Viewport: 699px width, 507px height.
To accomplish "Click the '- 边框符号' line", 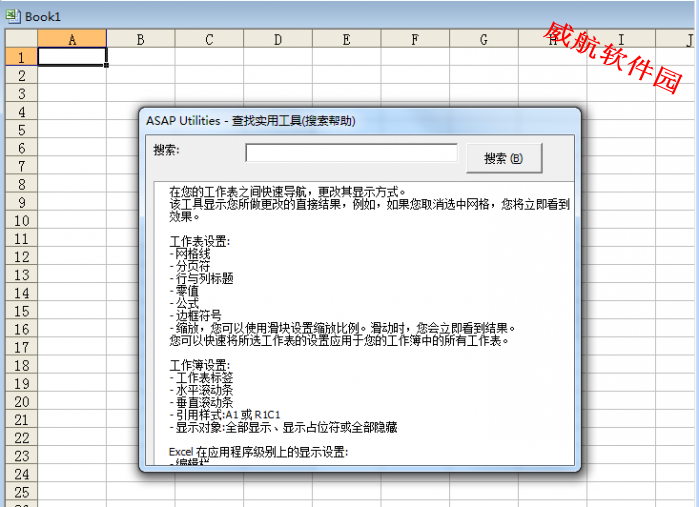I will click(196, 316).
